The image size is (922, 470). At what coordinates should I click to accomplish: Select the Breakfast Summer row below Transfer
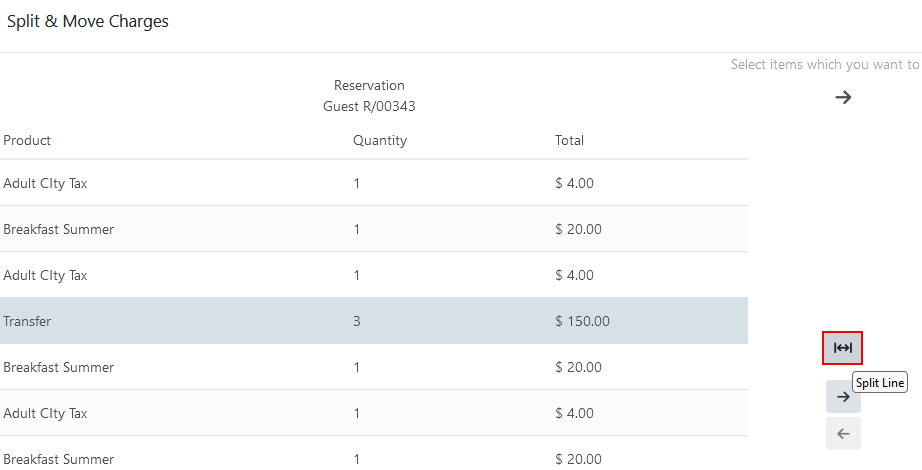374,367
